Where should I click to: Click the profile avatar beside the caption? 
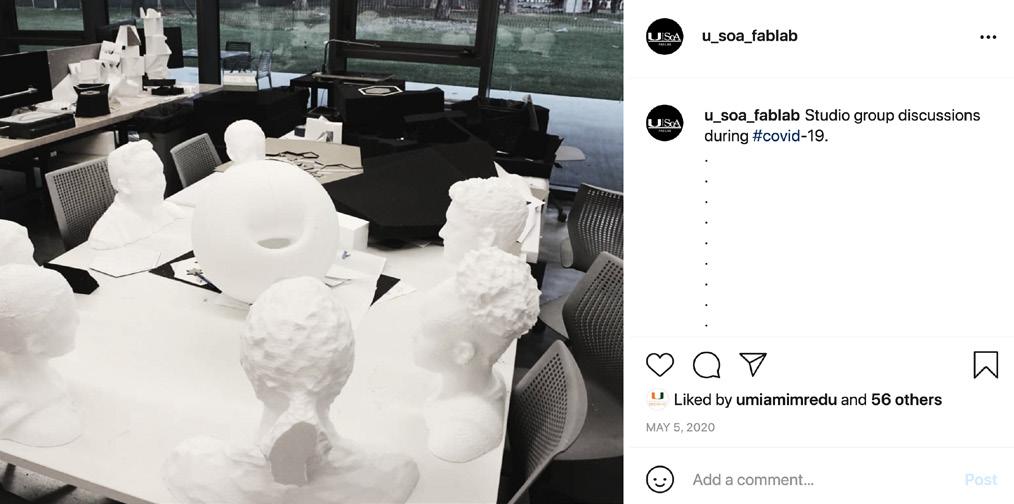[665, 123]
